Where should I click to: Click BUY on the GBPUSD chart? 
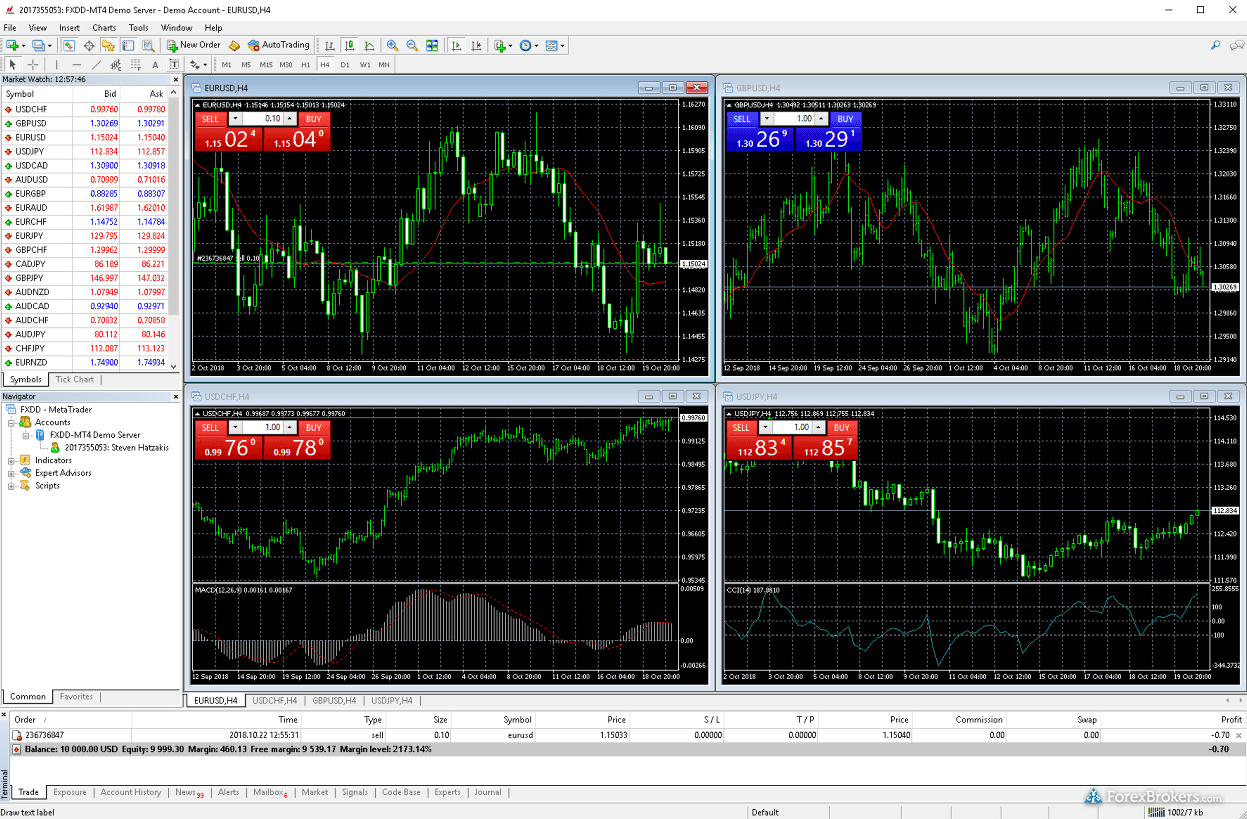tap(845, 119)
